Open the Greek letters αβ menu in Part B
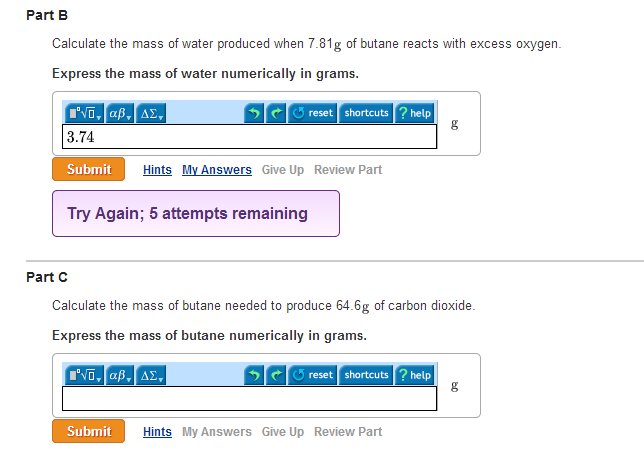This screenshot has width=644, height=454. (x=120, y=113)
